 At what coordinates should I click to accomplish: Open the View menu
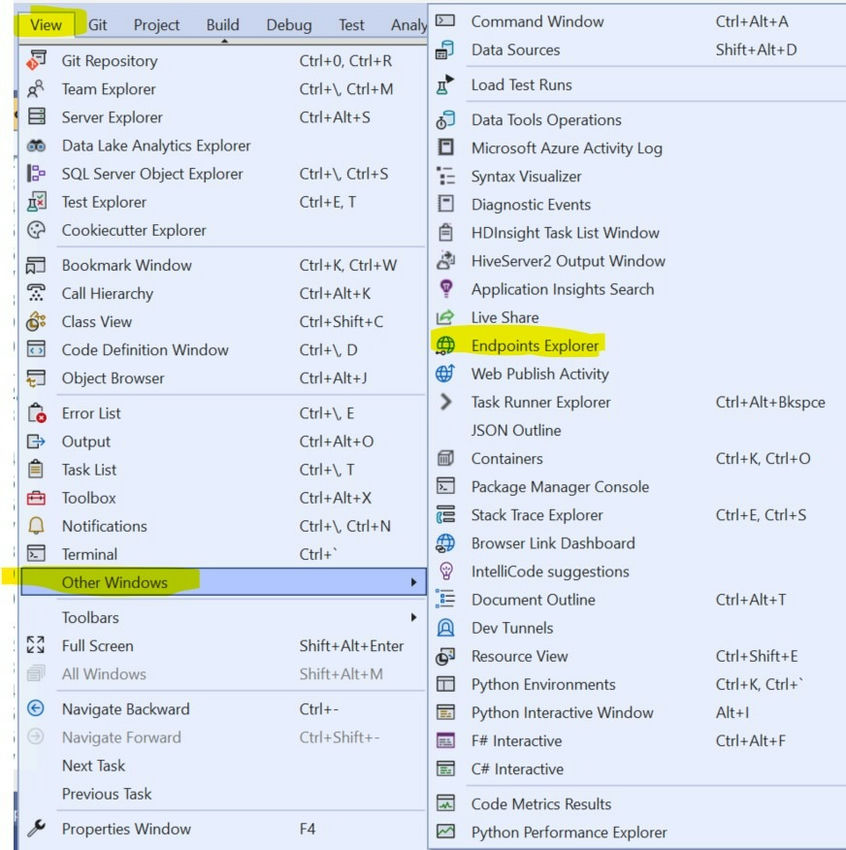pos(46,24)
